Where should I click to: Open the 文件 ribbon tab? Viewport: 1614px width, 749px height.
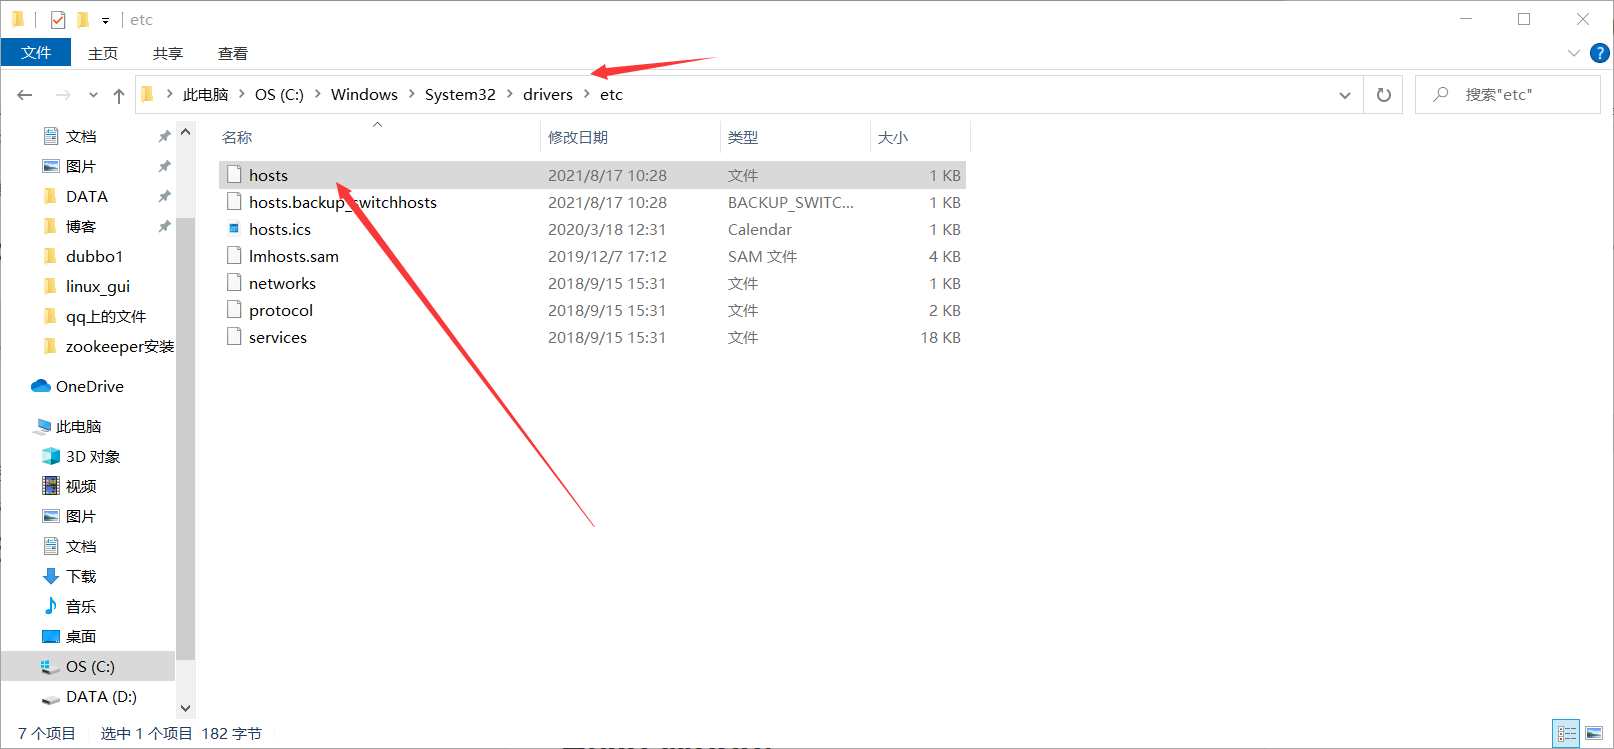tap(36, 53)
